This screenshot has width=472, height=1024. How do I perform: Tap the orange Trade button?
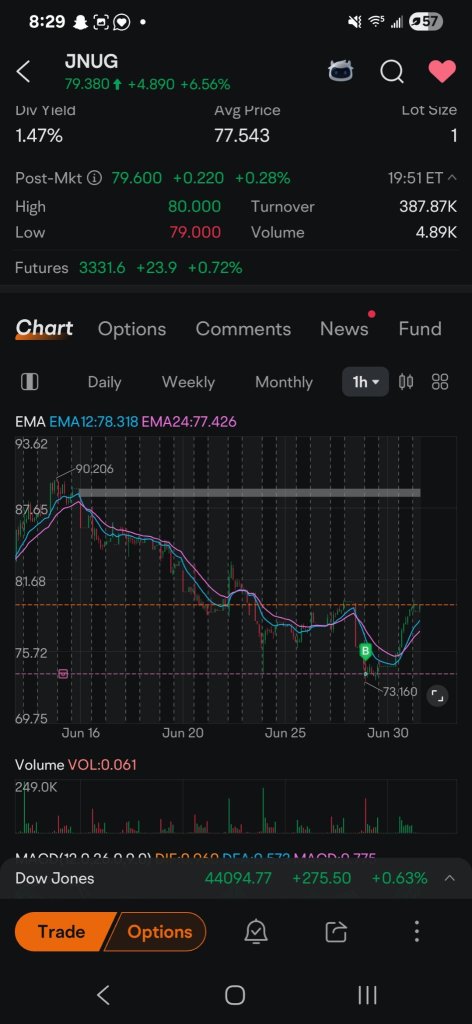click(61, 931)
